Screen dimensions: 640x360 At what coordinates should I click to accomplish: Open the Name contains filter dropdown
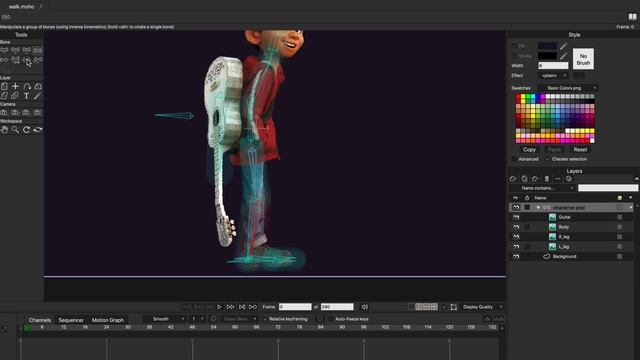tap(542, 188)
